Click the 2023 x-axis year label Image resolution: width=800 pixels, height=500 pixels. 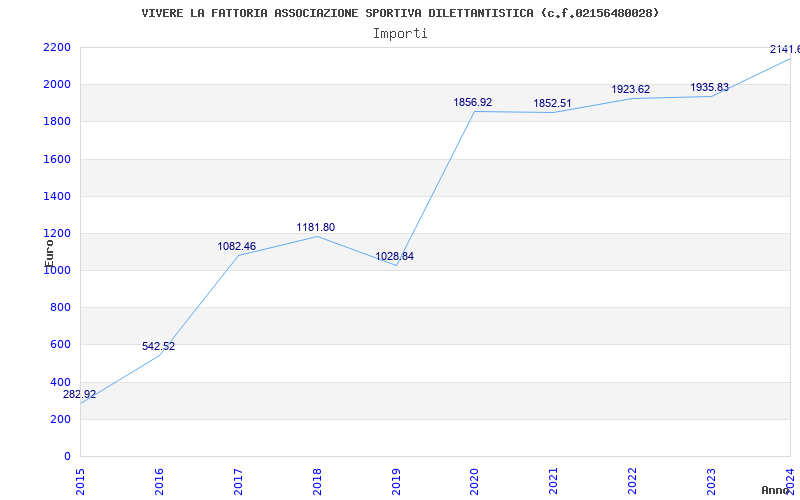point(711,482)
